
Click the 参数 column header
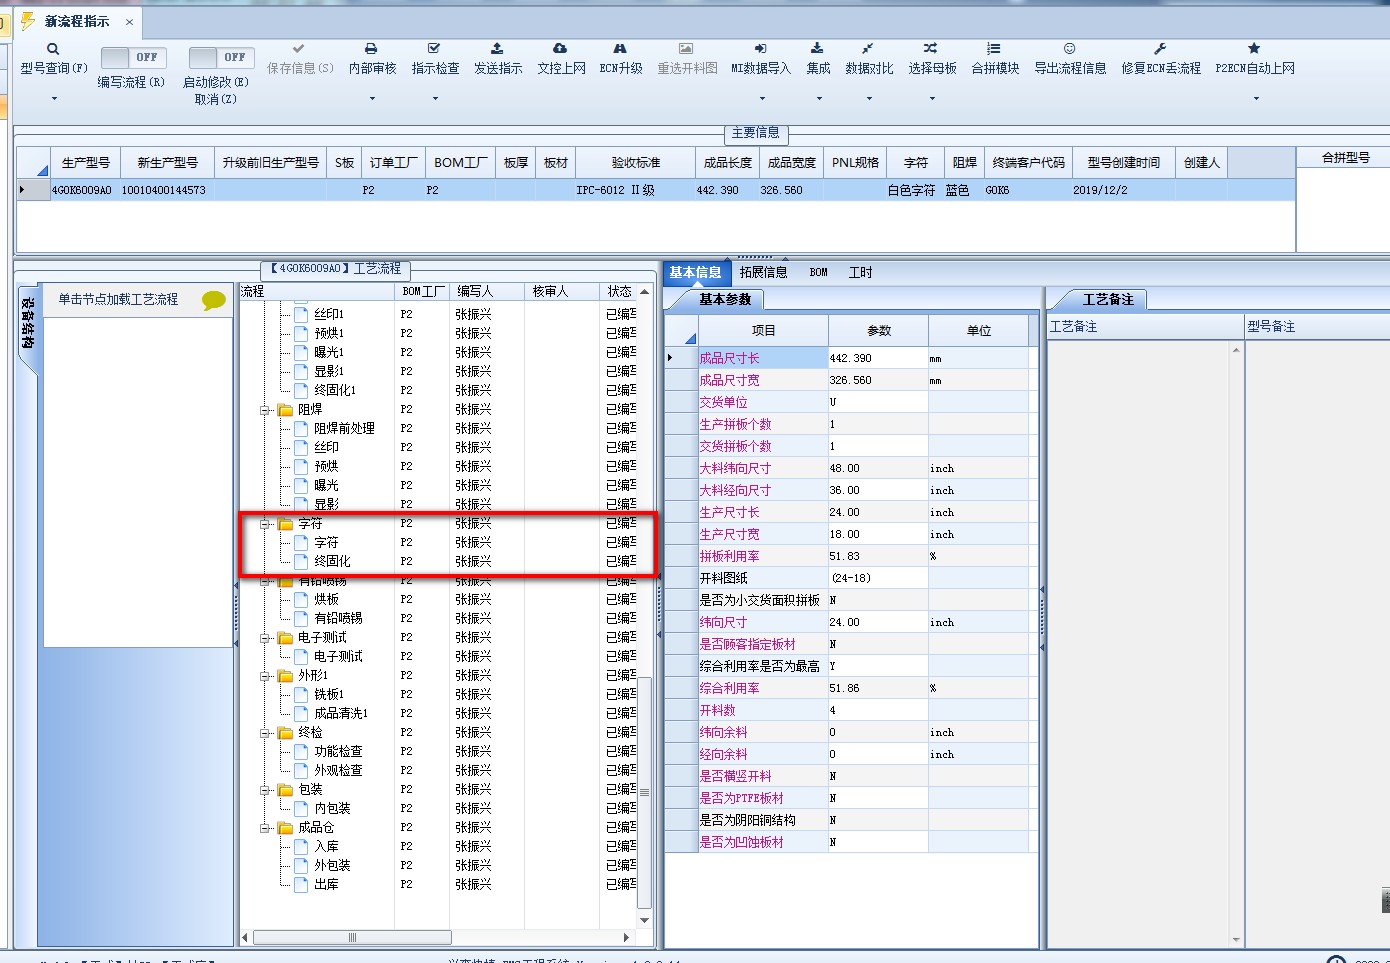[879, 330]
